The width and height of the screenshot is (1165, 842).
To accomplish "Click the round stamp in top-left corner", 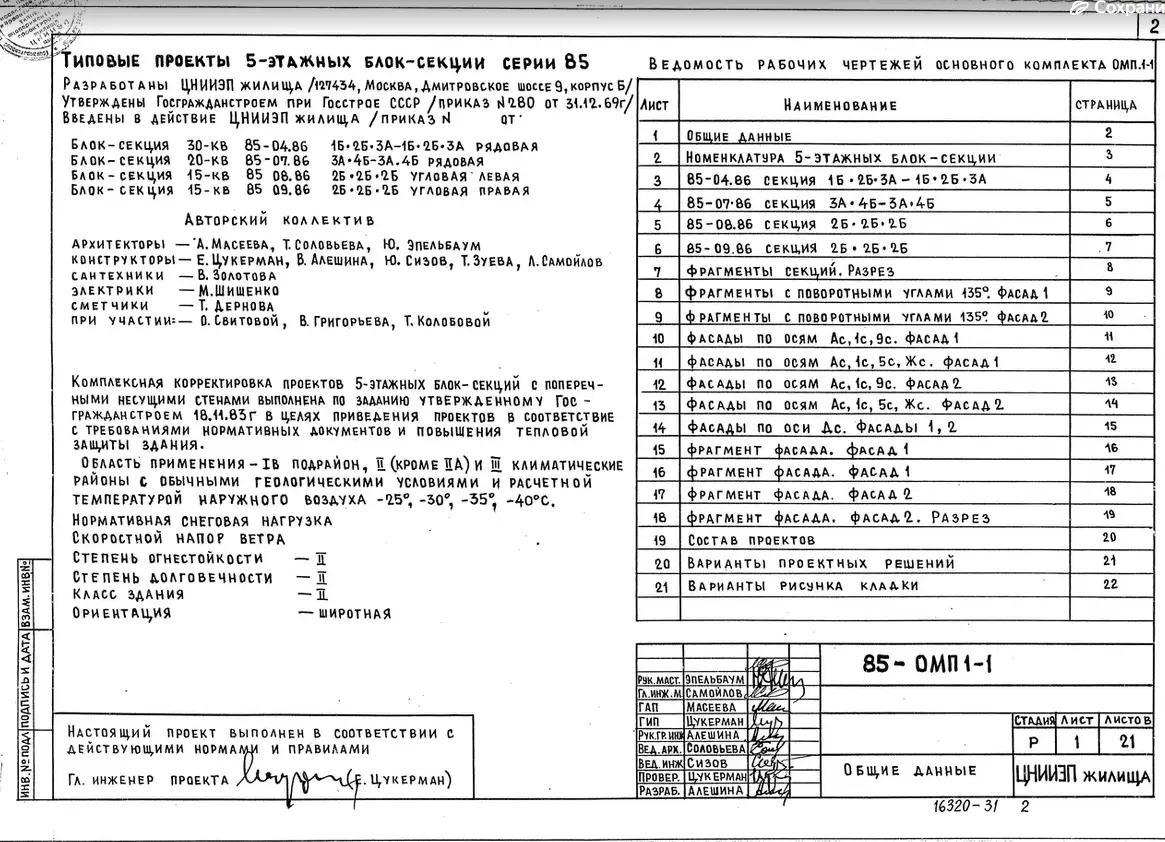I will [x=27, y=30].
